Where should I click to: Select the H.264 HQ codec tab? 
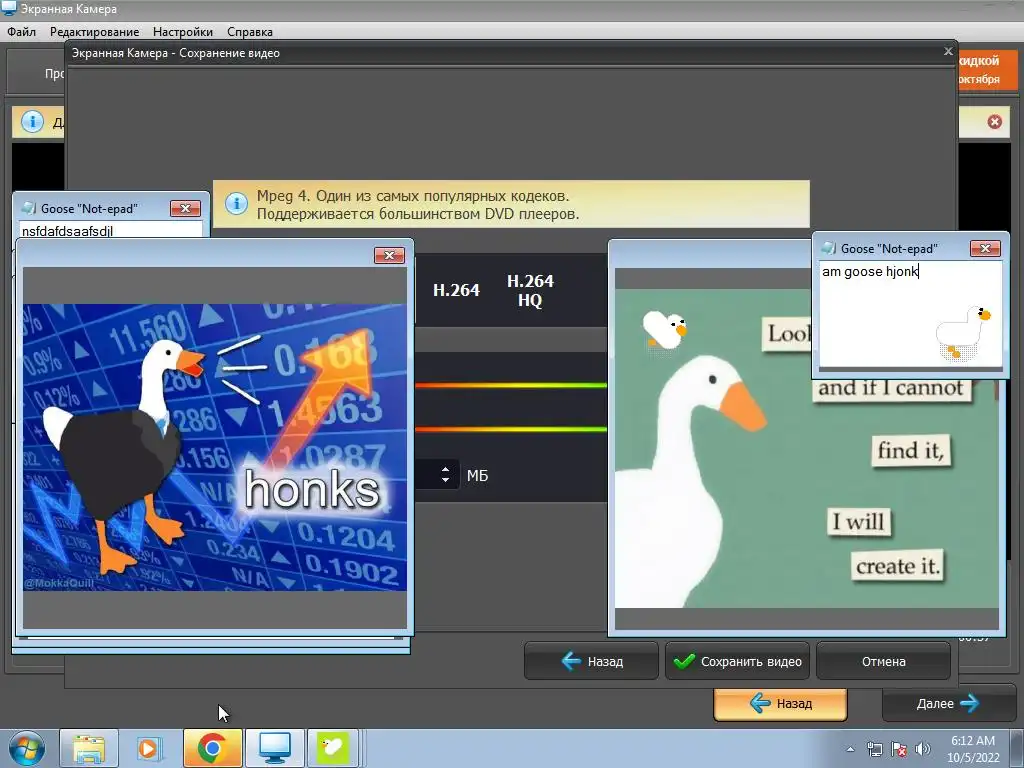(530, 290)
